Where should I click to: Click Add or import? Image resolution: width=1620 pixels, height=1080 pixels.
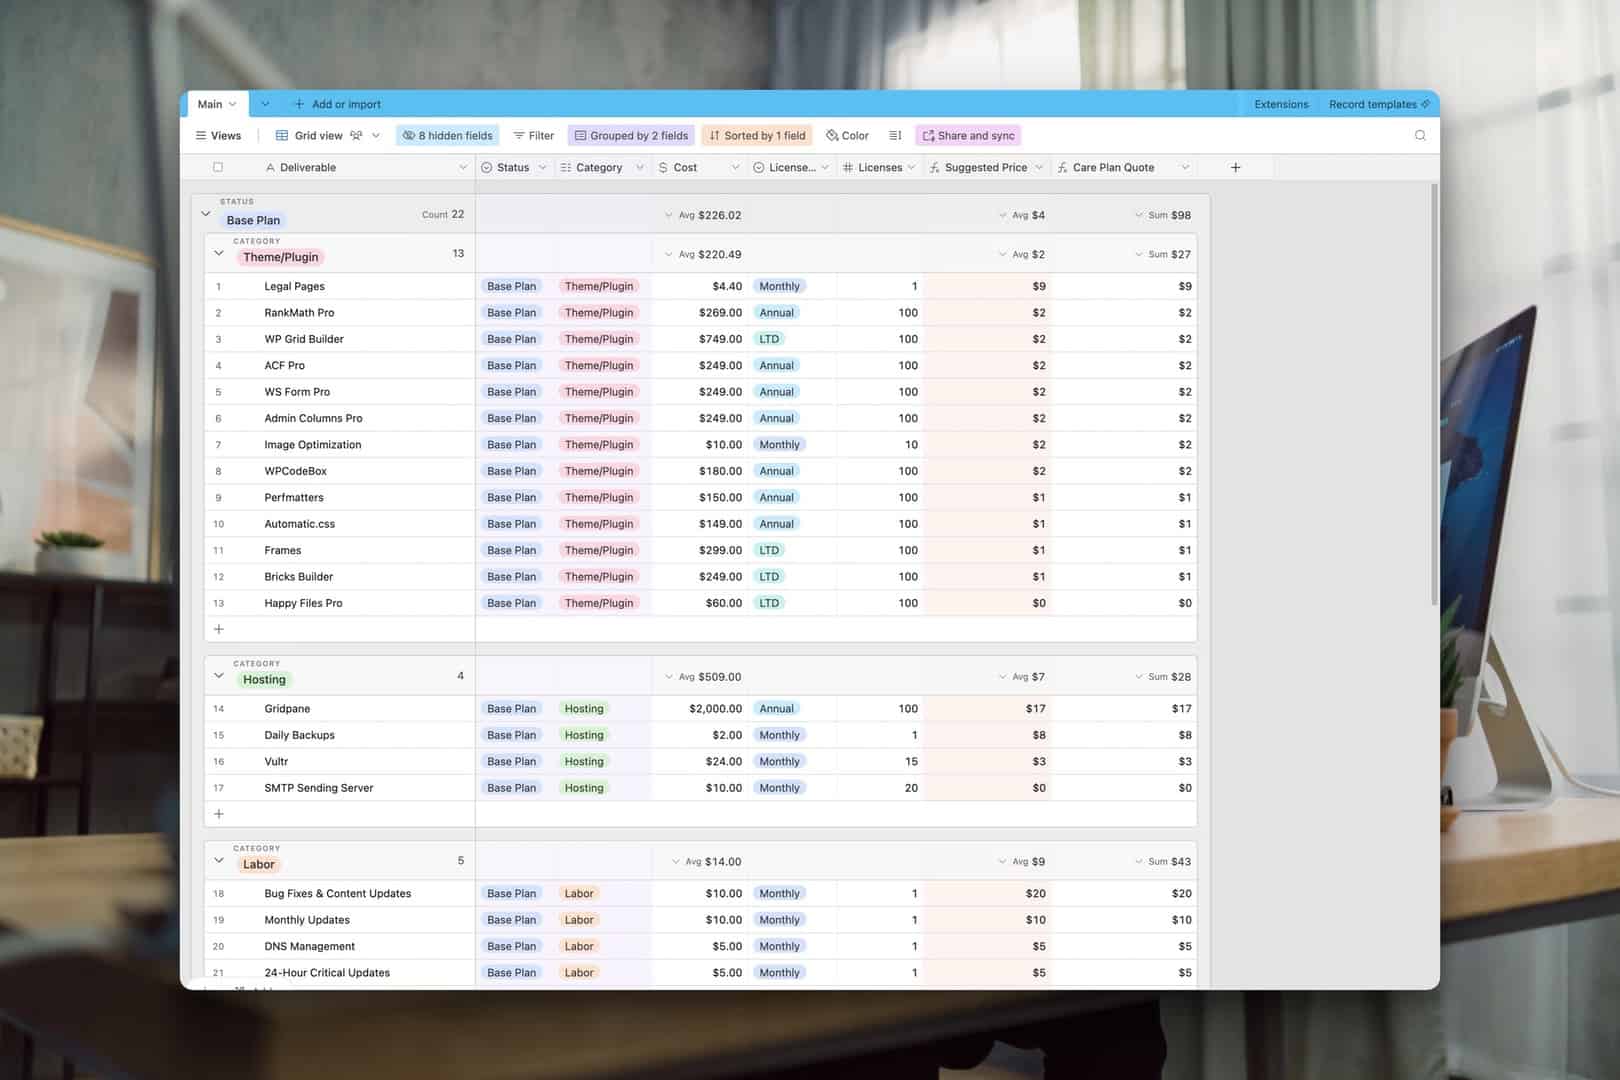click(337, 104)
